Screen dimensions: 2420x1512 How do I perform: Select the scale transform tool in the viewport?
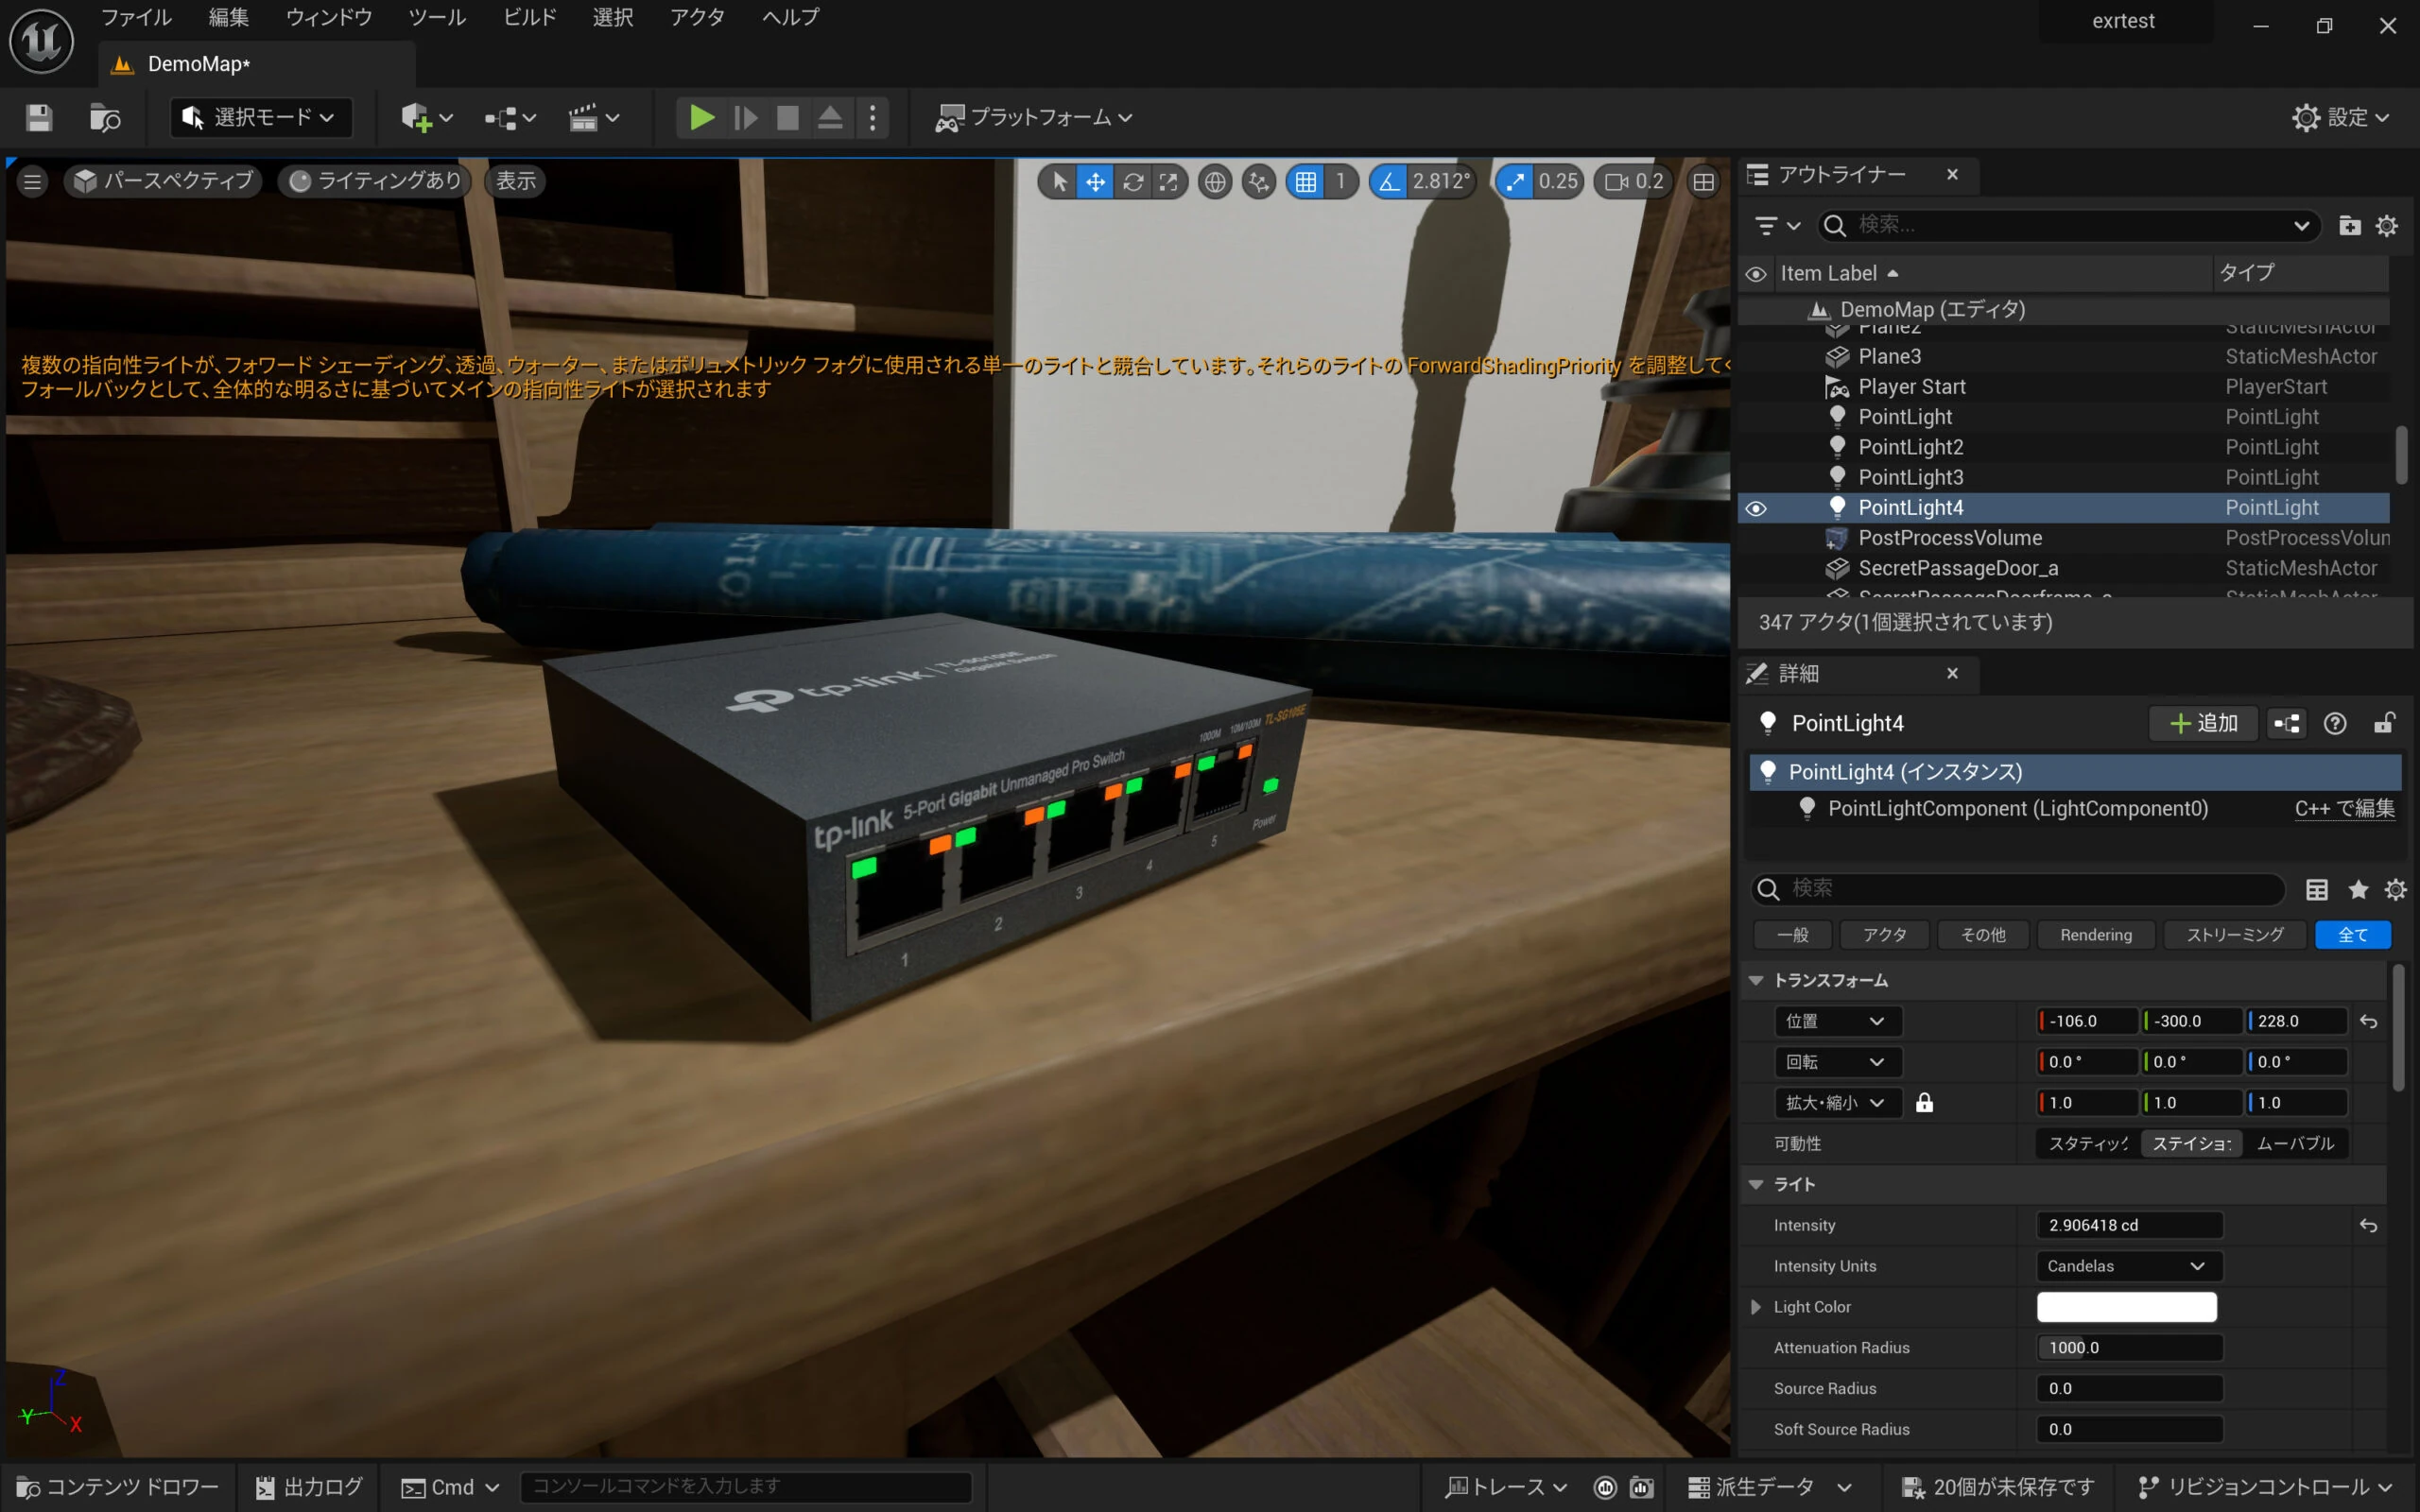point(1168,181)
